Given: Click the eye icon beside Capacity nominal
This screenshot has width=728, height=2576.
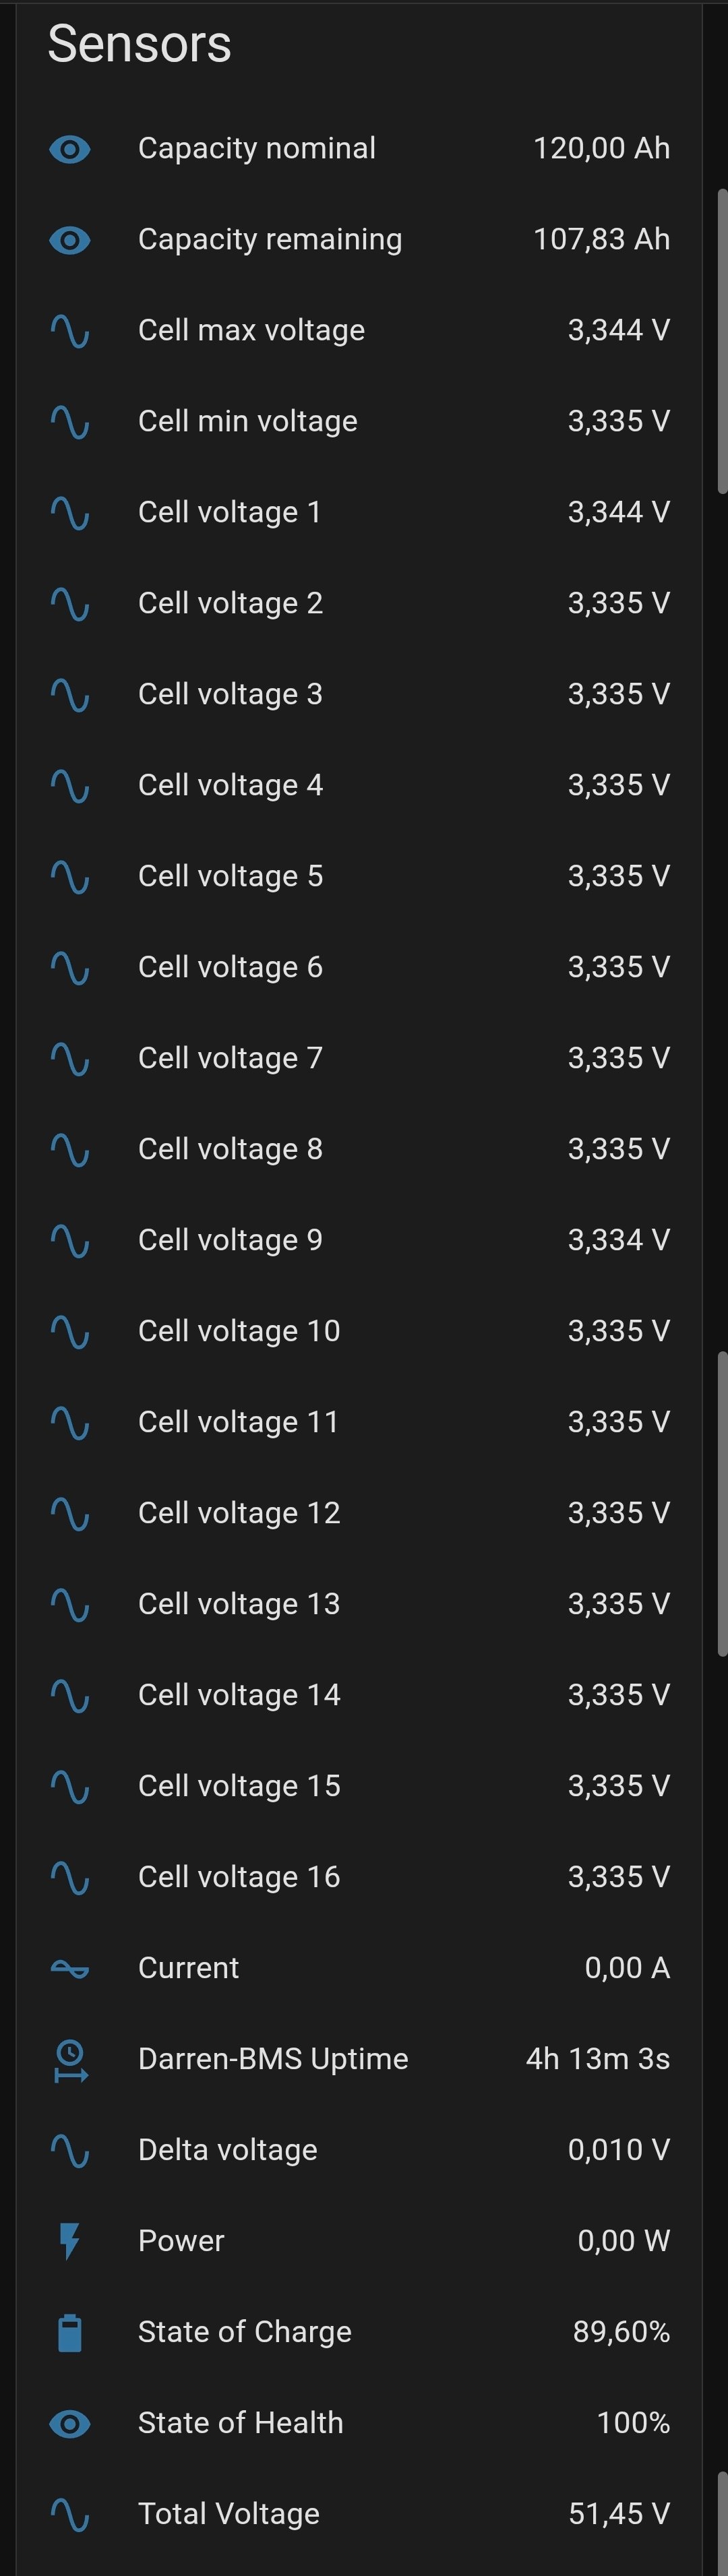Looking at the screenshot, I should pos(70,150).
